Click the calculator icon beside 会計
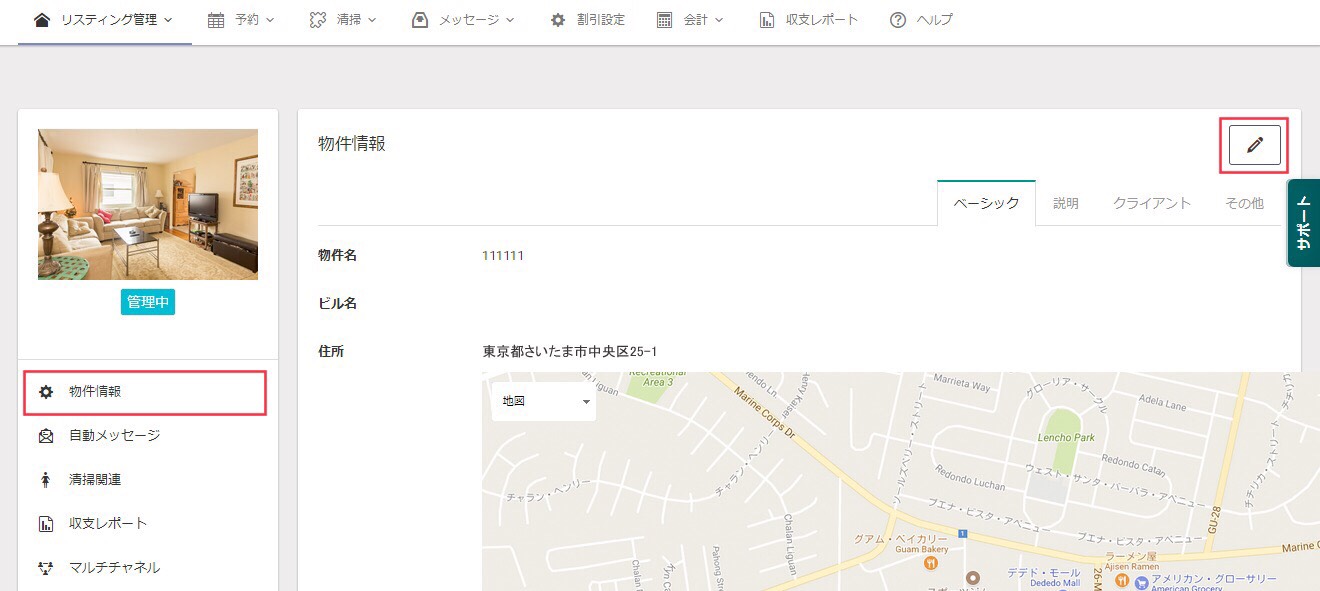 [x=664, y=19]
